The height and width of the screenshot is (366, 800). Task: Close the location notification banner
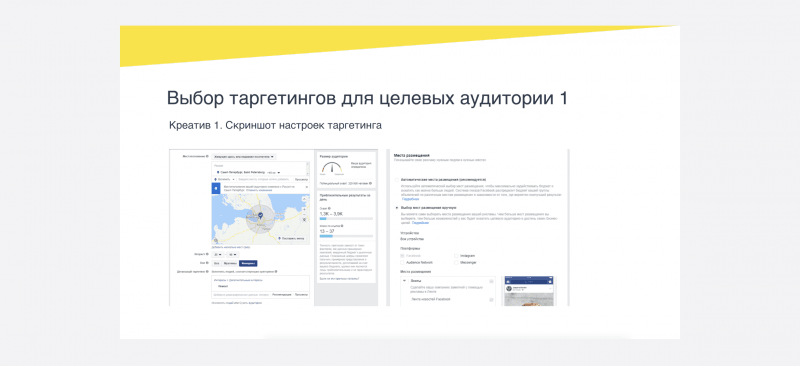(307, 187)
